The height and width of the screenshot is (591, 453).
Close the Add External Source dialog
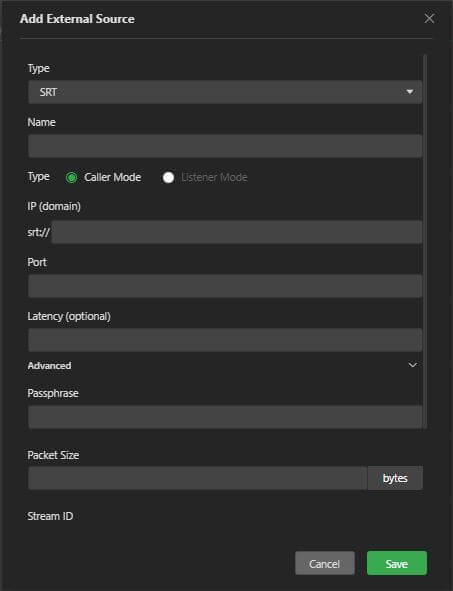tap(429, 18)
